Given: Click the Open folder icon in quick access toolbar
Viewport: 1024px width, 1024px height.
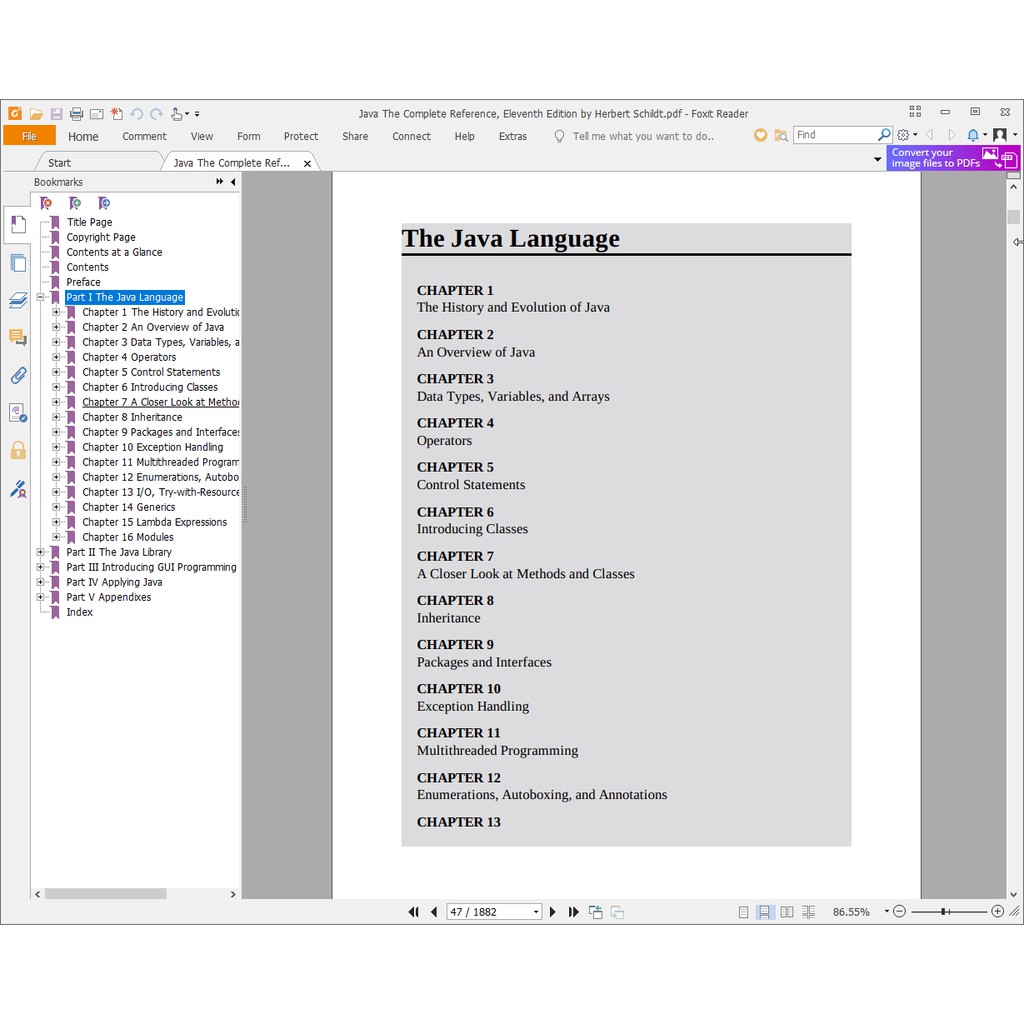Looking at the screenshot, I should click(x=36, y=114).
